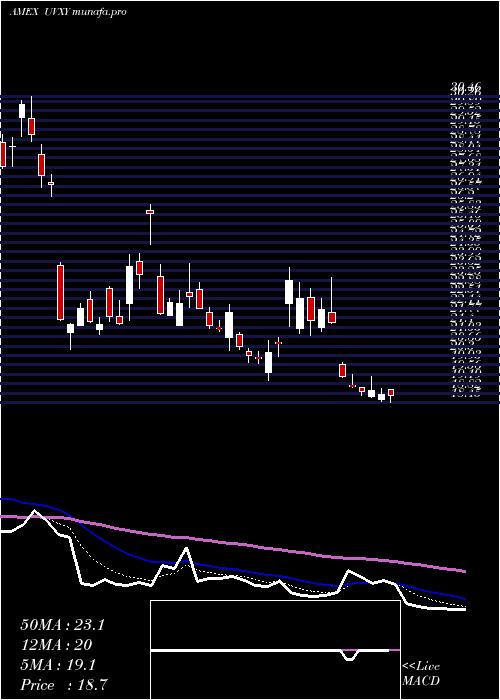
Task: Select the 50MA : 23.1 label
Action: (62, 625)
